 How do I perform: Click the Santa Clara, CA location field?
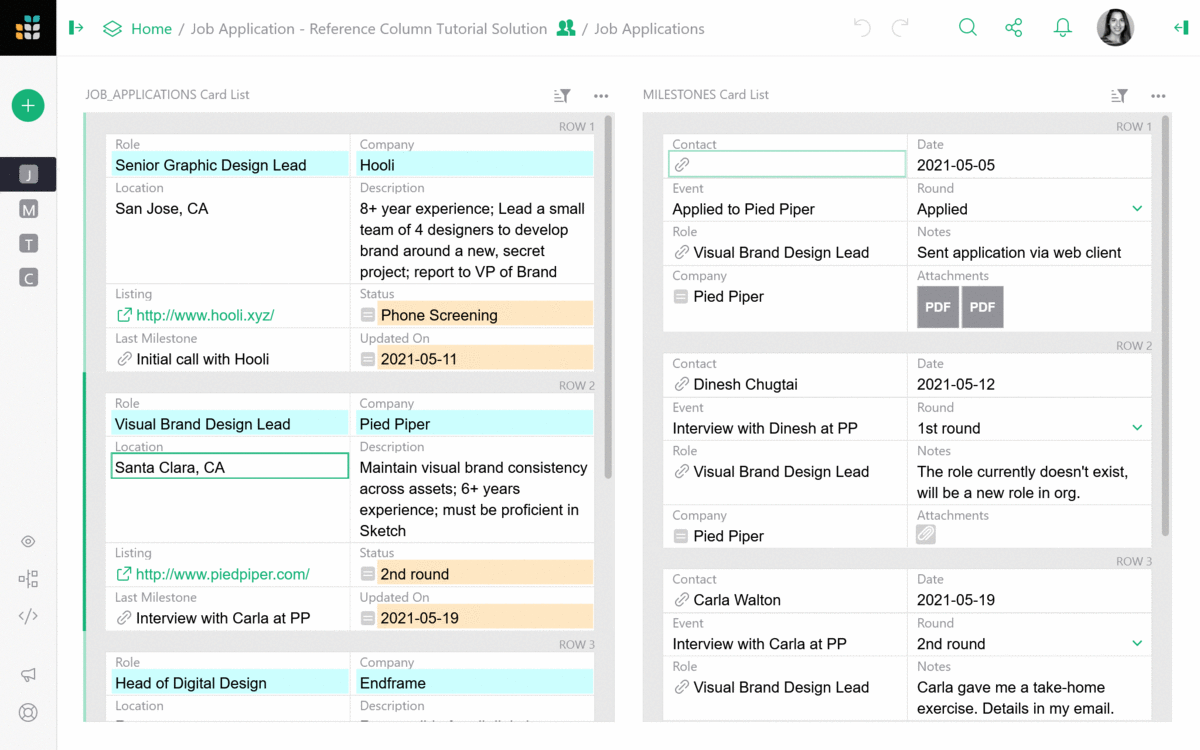229,467
